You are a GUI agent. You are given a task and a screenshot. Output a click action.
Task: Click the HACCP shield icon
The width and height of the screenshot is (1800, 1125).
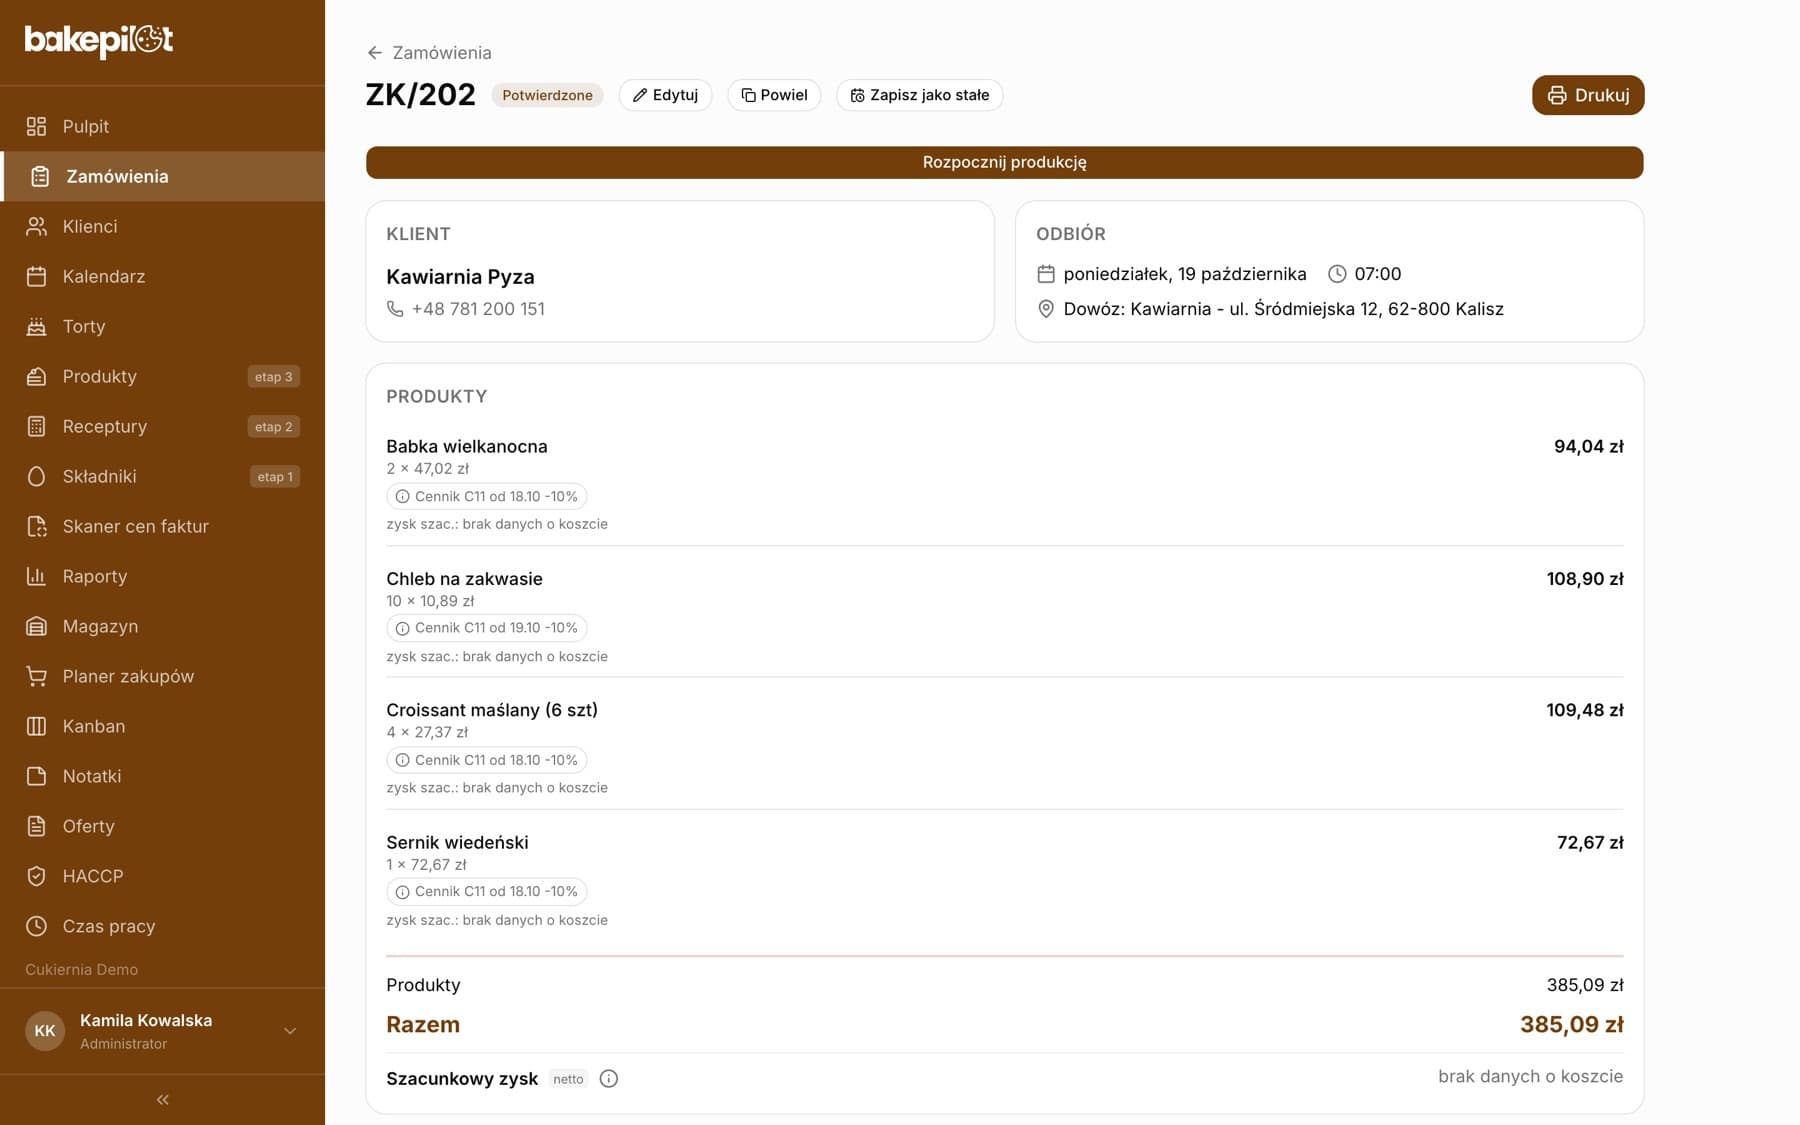click(37, 876)
